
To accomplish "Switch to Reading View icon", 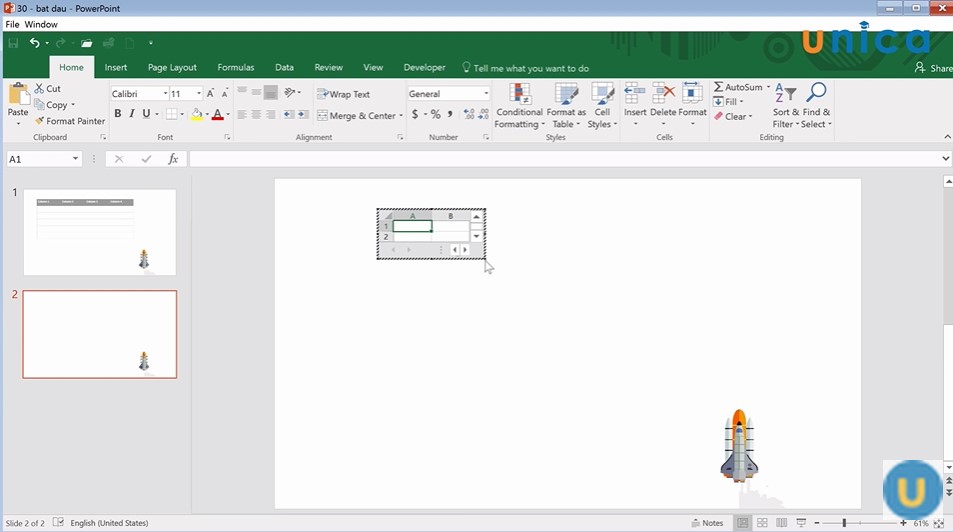I will click(x=782, y=523).
